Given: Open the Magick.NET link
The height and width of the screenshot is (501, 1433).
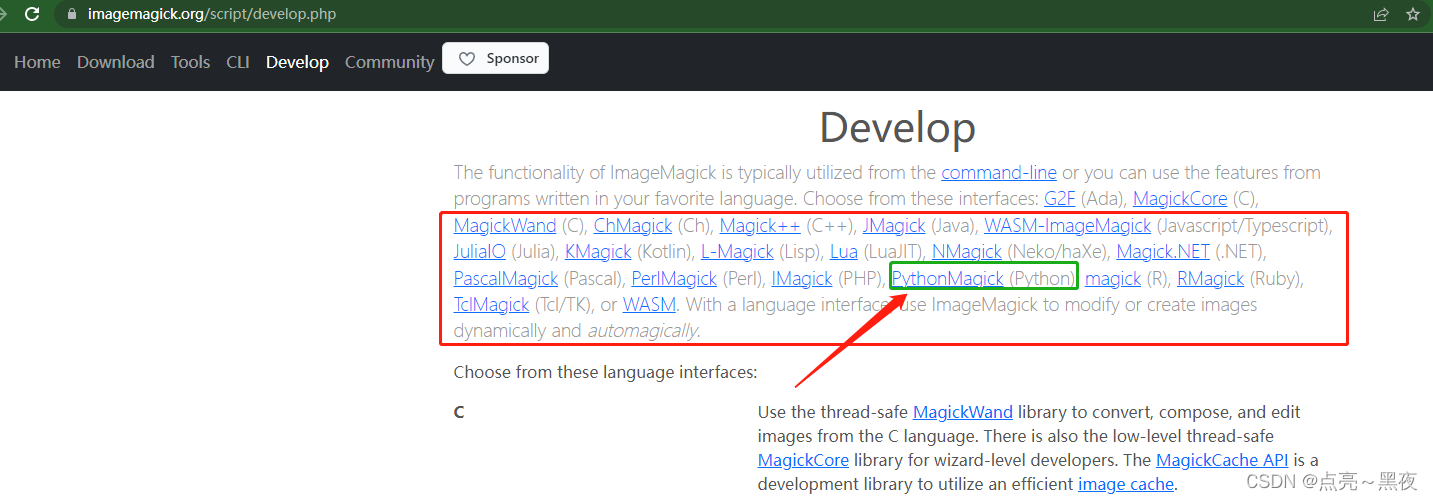Looking at the screenshot, I should click(1163, 251).
